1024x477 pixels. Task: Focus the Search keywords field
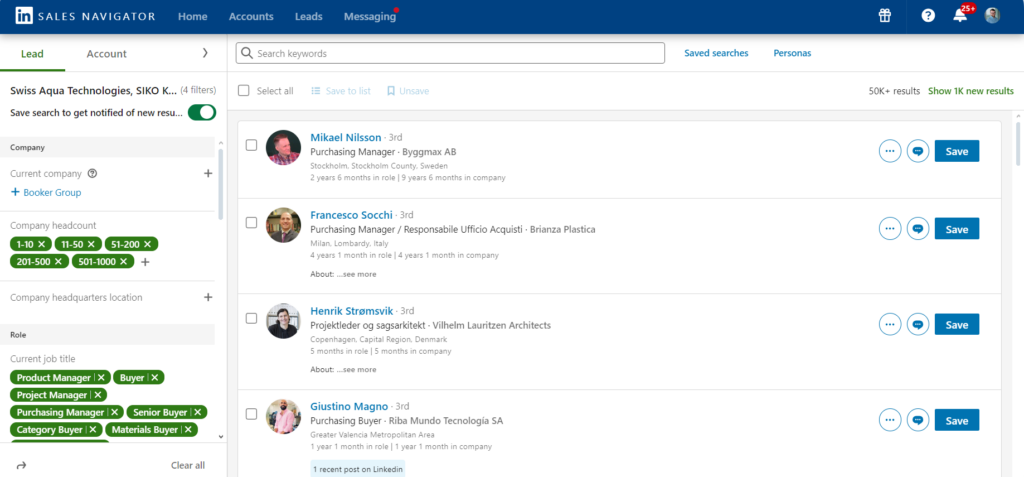click(x=450, y=54)
